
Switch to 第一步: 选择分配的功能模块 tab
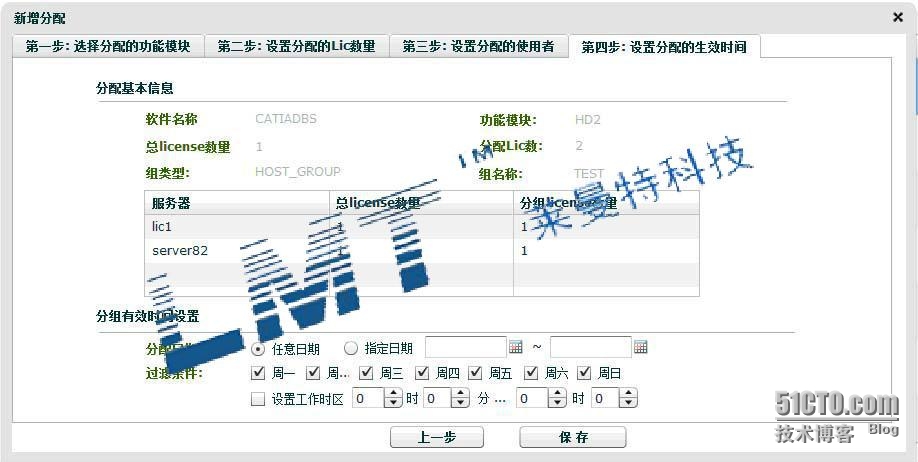tap(108, 46)
